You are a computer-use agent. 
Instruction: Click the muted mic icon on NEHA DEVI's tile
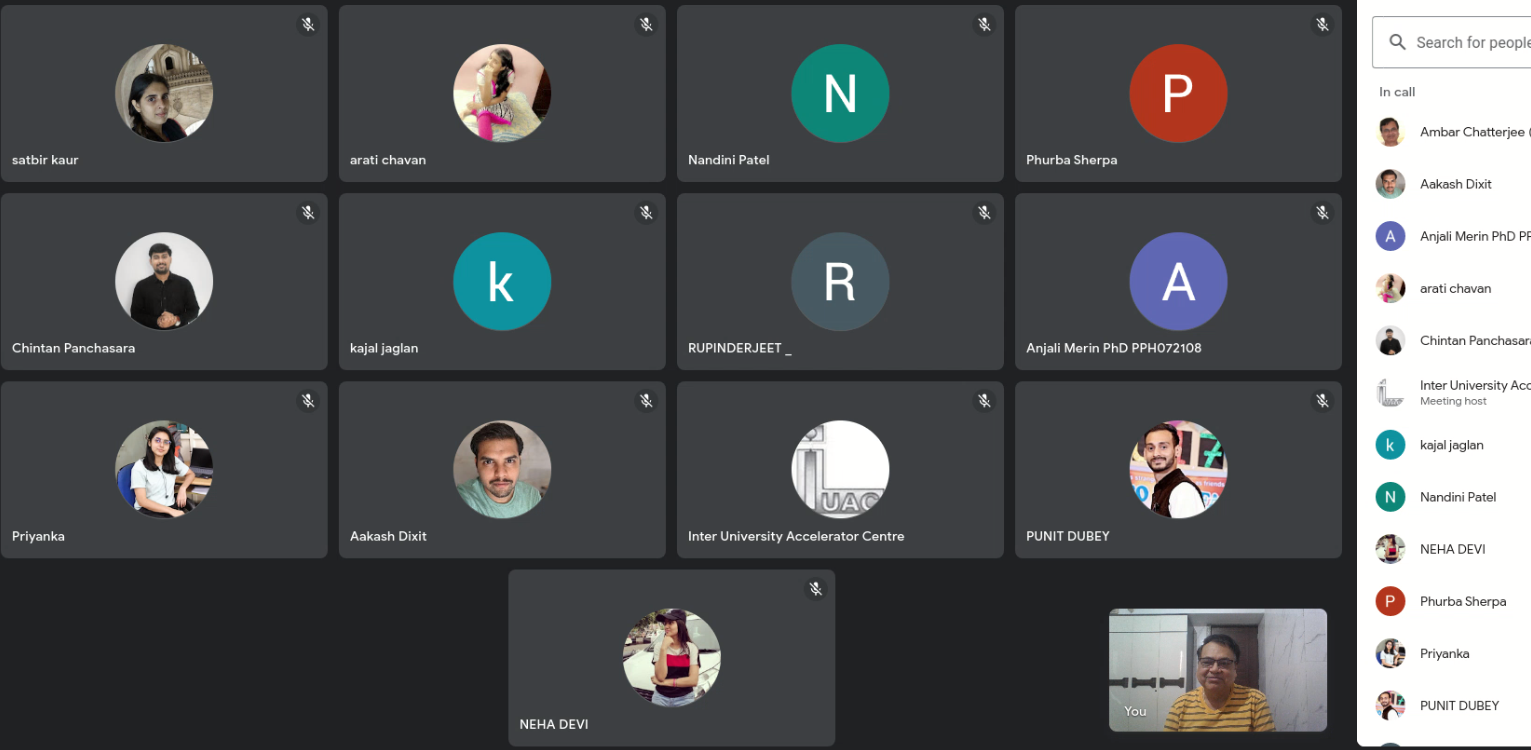click(815, 589)
